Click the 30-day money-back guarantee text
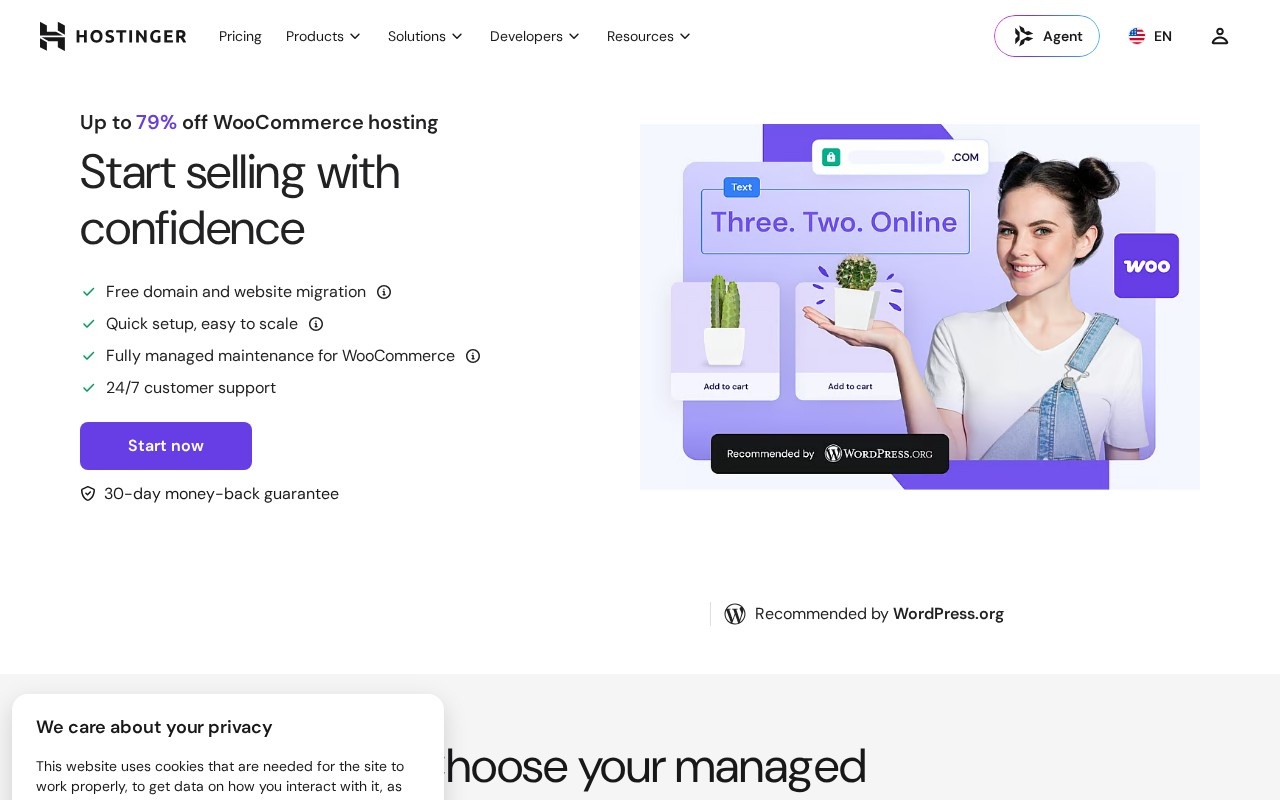 pos(221,494)
